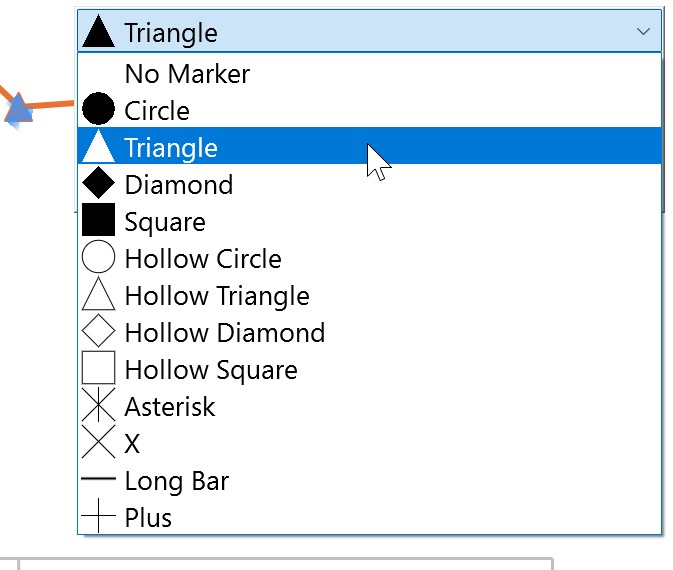The width and height of the screenshot is (673, 570).
Task: Select the Hollow Circle list entry
Action: tap(203, 258)
